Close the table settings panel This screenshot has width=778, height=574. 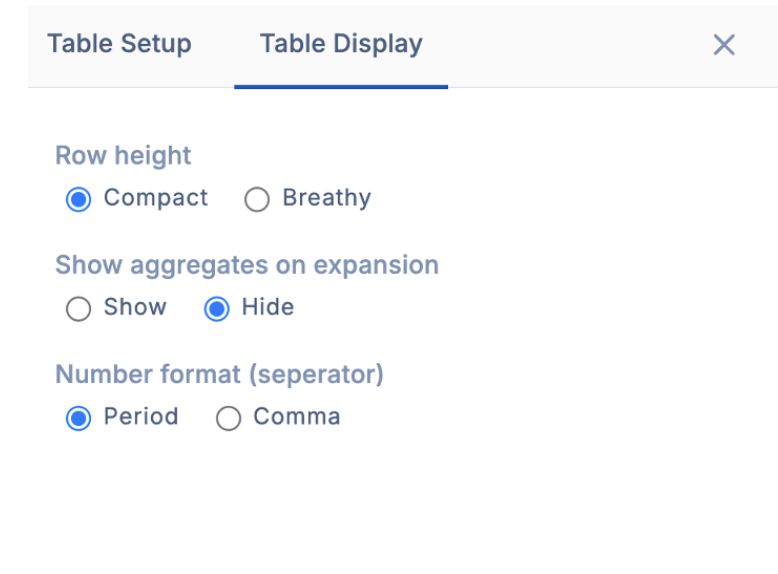724,44
